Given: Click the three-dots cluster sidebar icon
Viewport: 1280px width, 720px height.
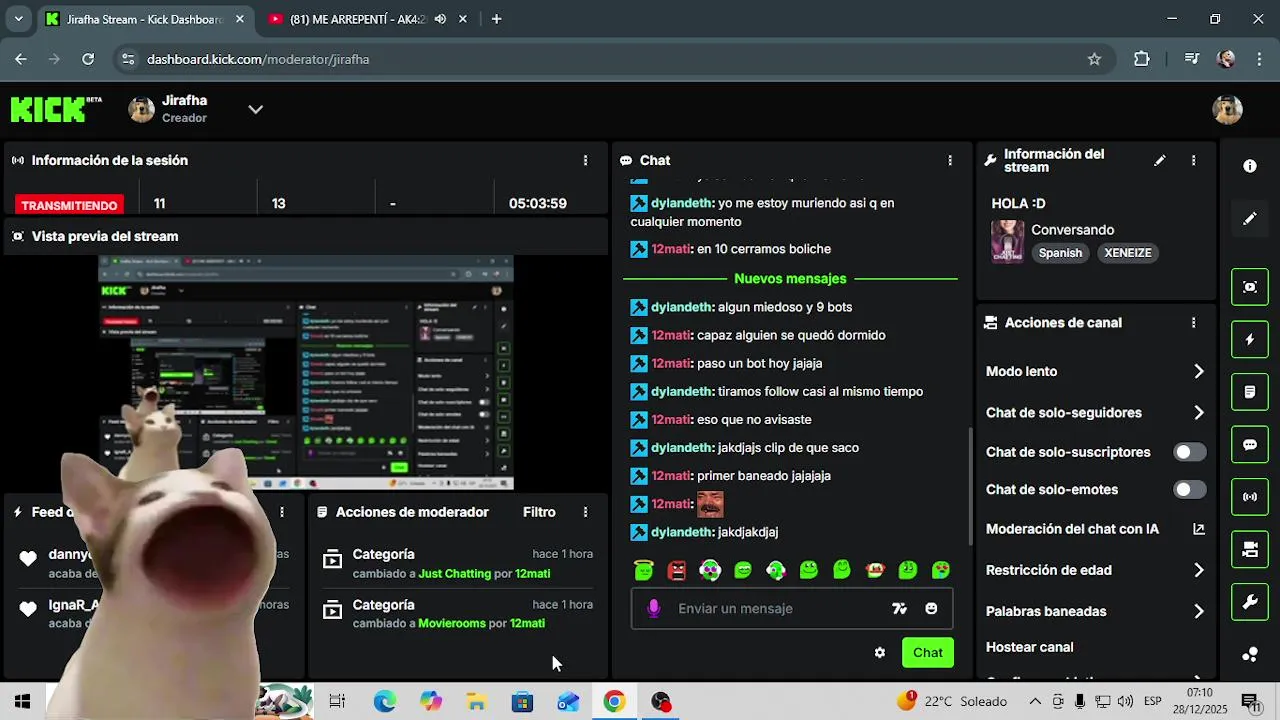Looking at the screenshot, I should tap(1250, 654).
